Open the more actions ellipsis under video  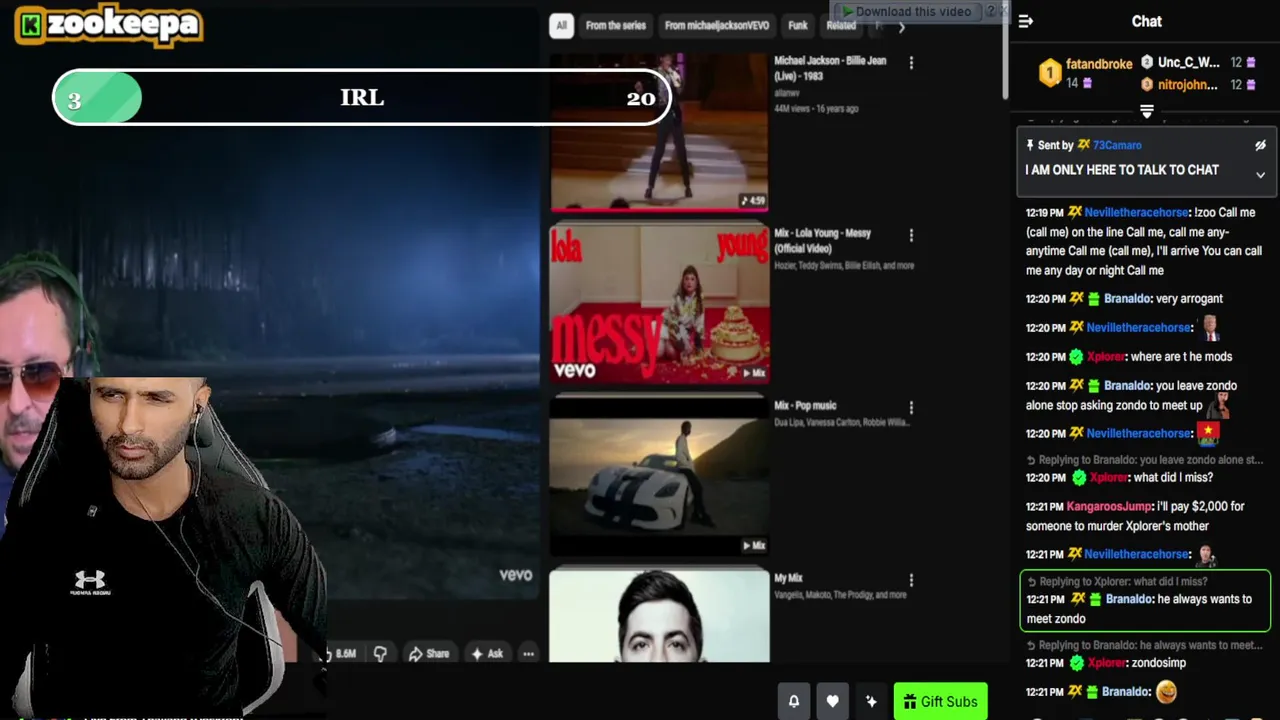(x=528, y=654)
